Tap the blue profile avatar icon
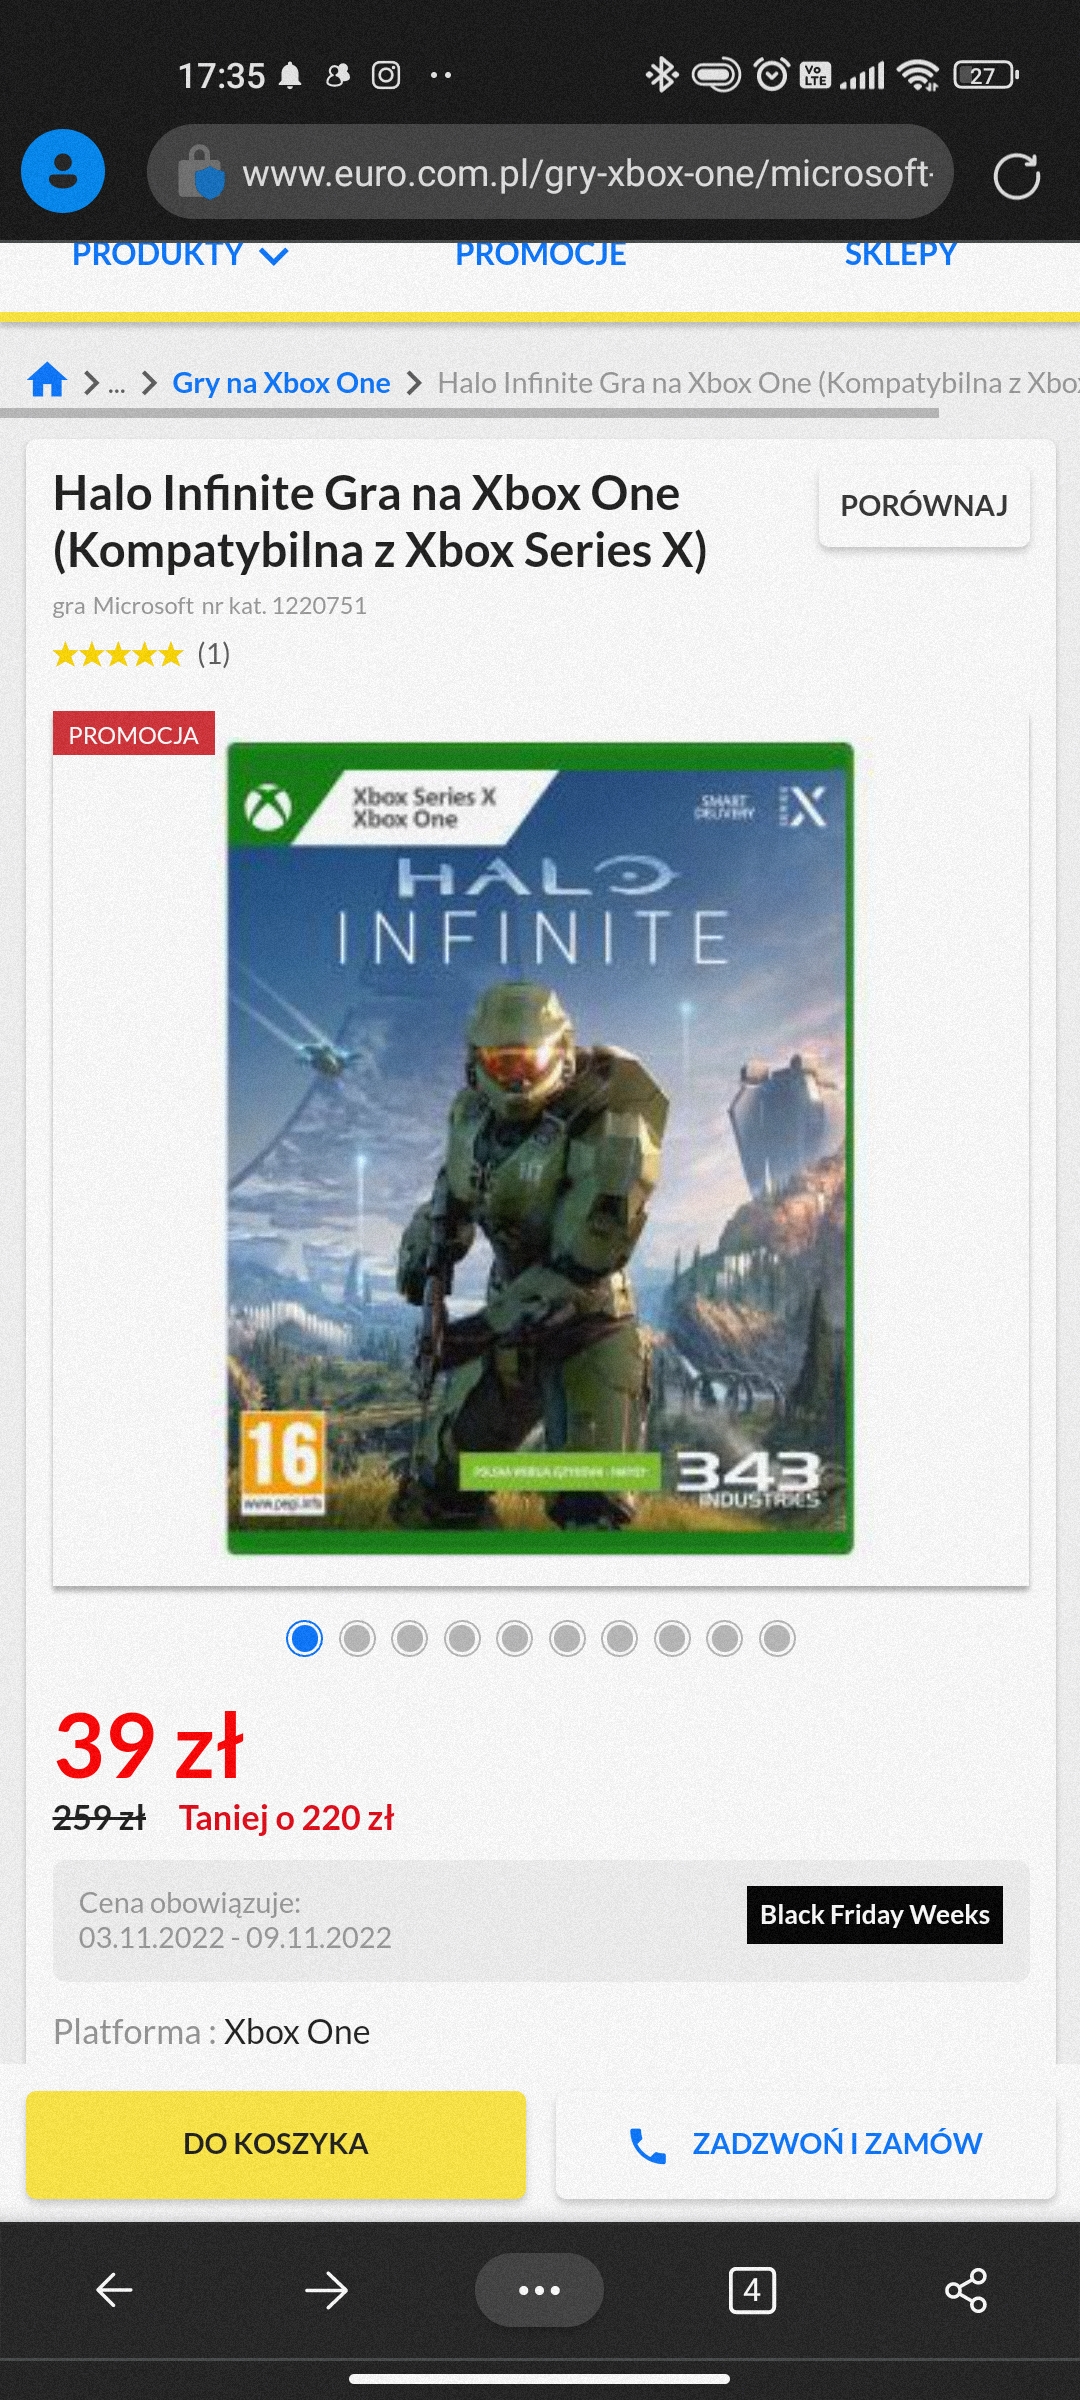This screenshot has width=1080, height=2400. coord(63,171)
